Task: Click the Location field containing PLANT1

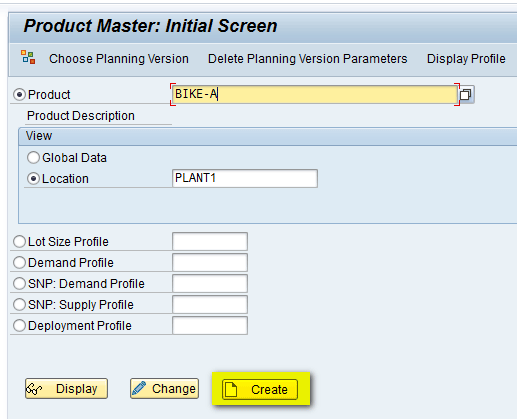Action: 245,178
